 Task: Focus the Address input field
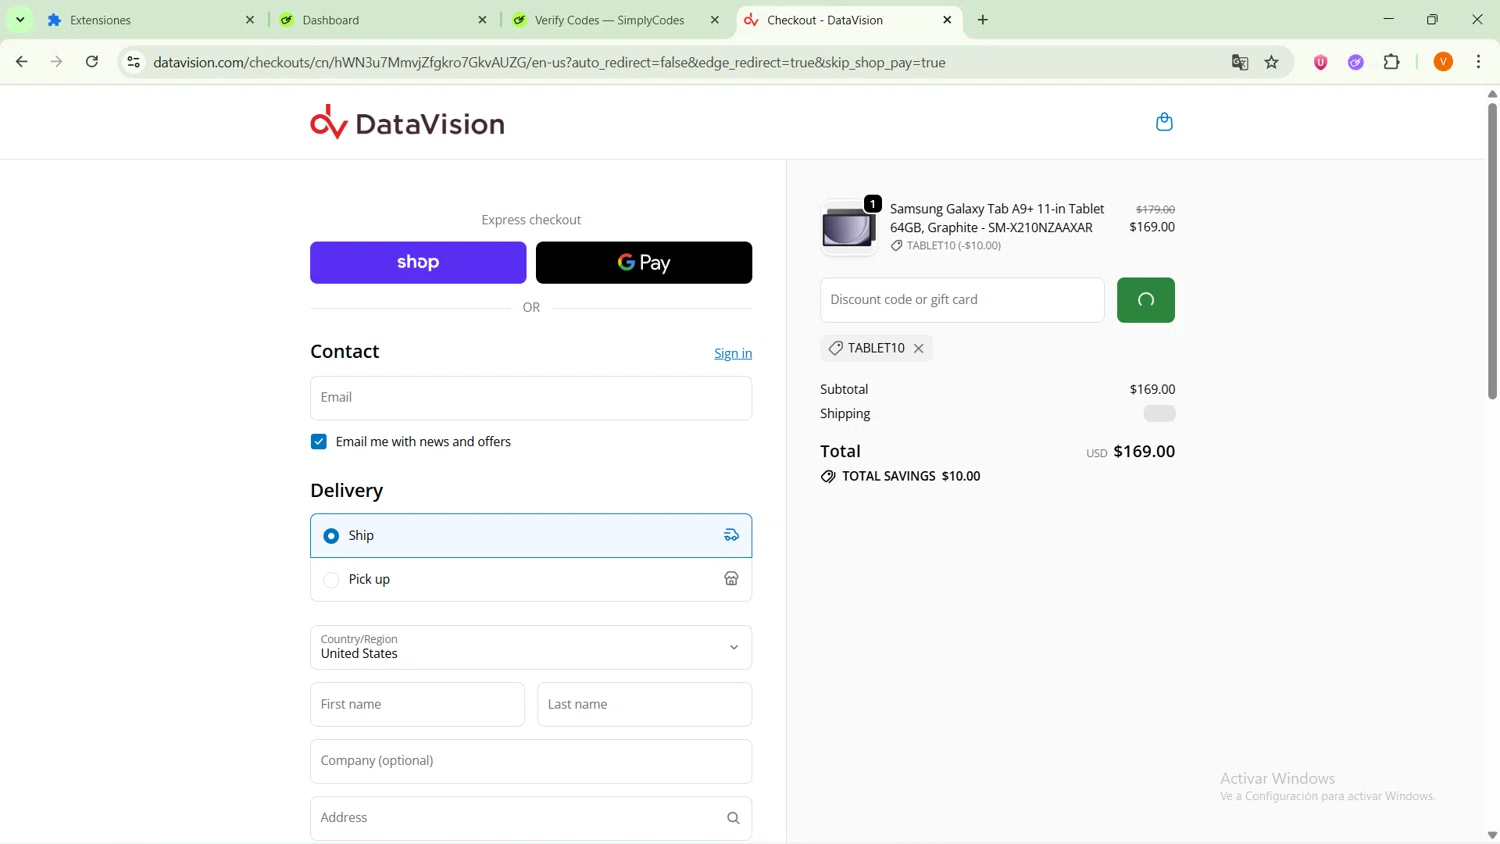pyautogui.click(x=531, y=818)
